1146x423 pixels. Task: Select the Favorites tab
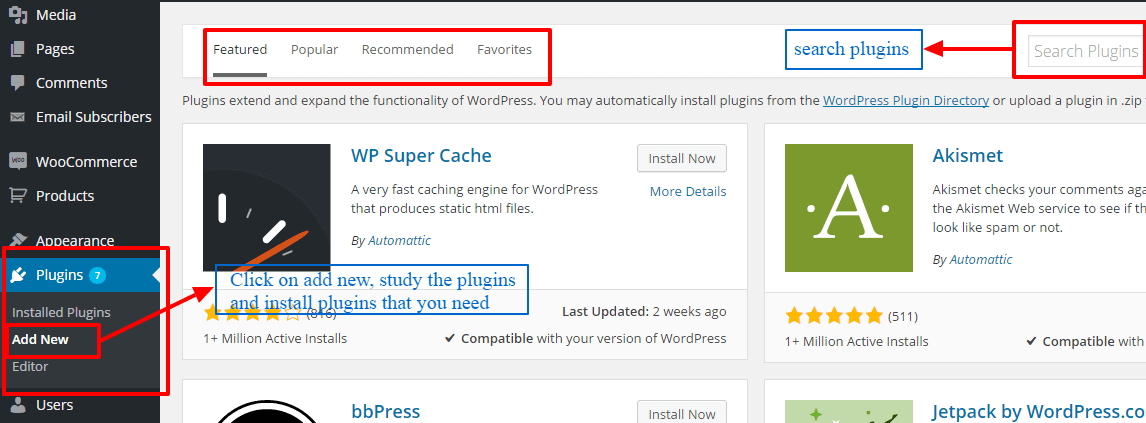point(504,49)
